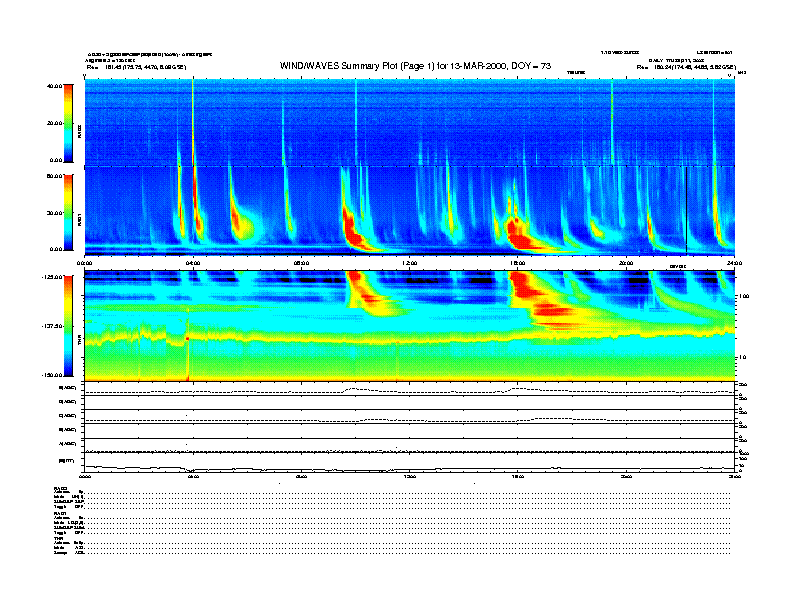Click the black vertical line near 22:00 in RAD1
792x612 pixels.
686,211
